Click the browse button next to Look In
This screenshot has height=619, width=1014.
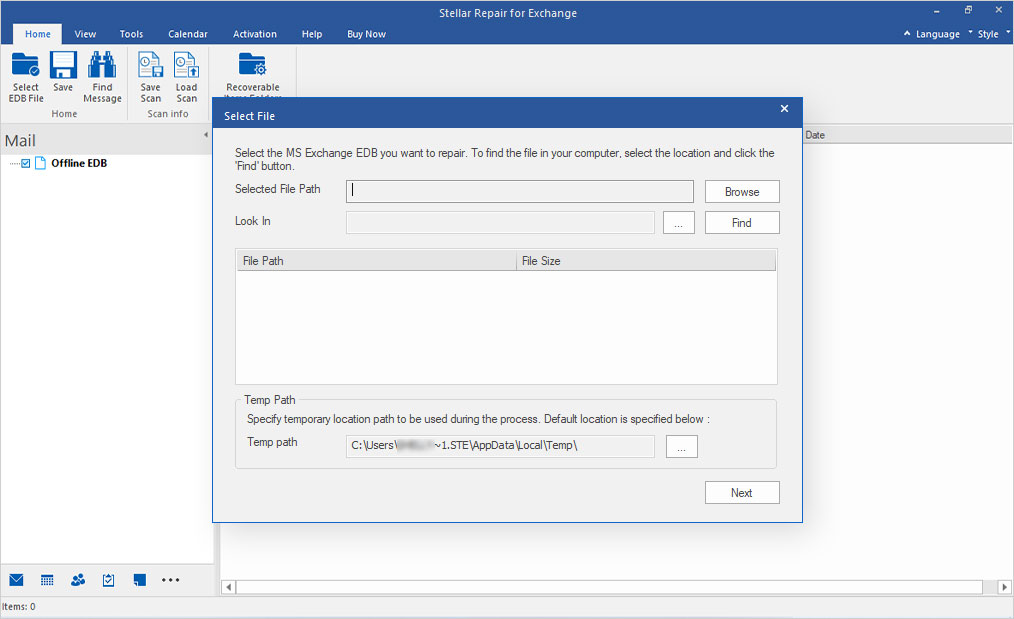pos(679,222)
